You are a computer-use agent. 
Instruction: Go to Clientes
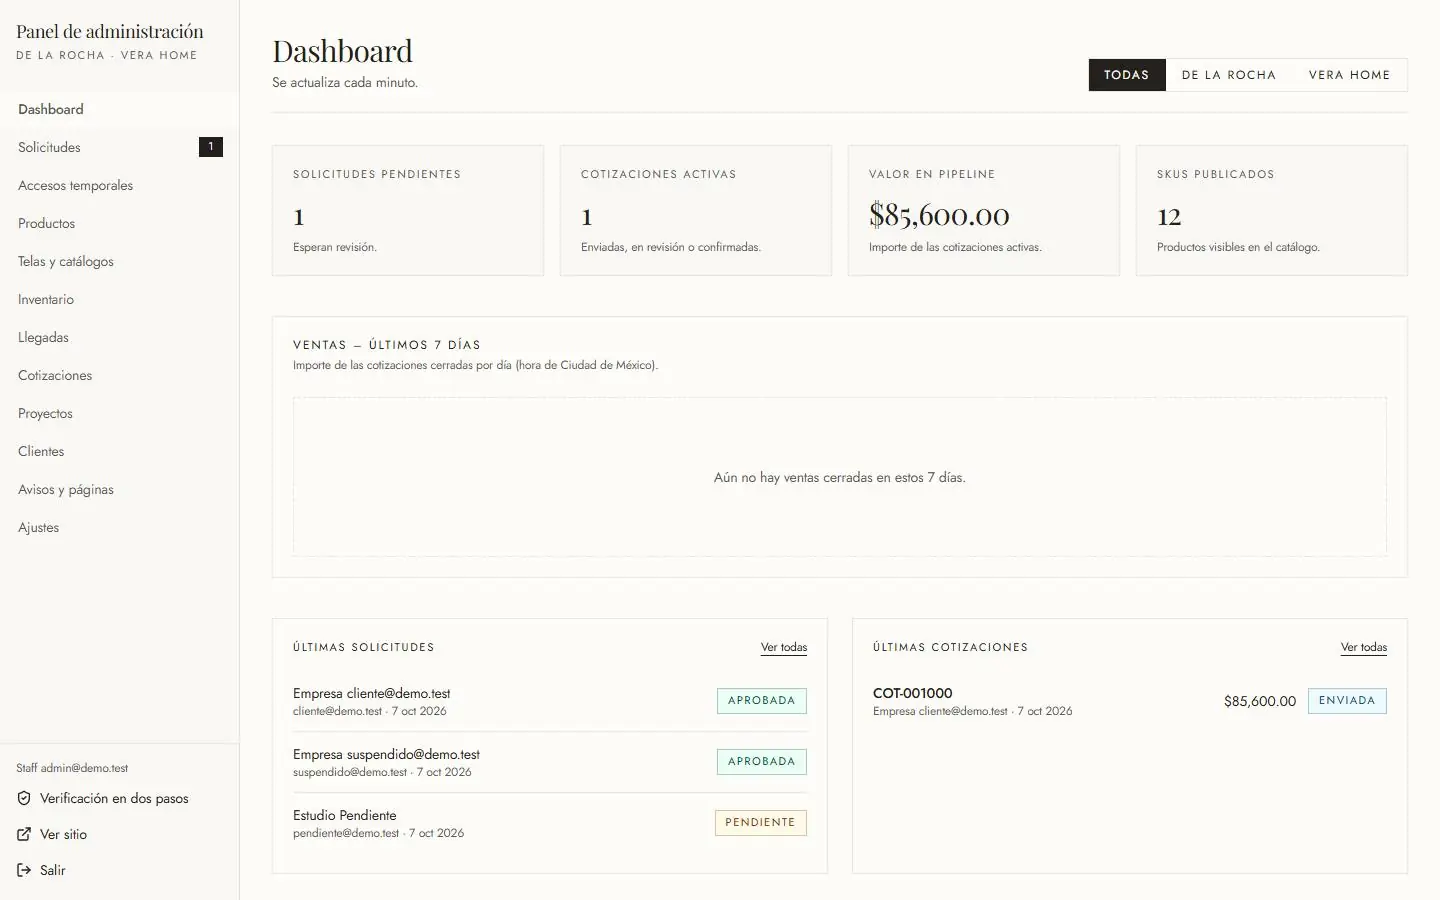tap(120, 451)
